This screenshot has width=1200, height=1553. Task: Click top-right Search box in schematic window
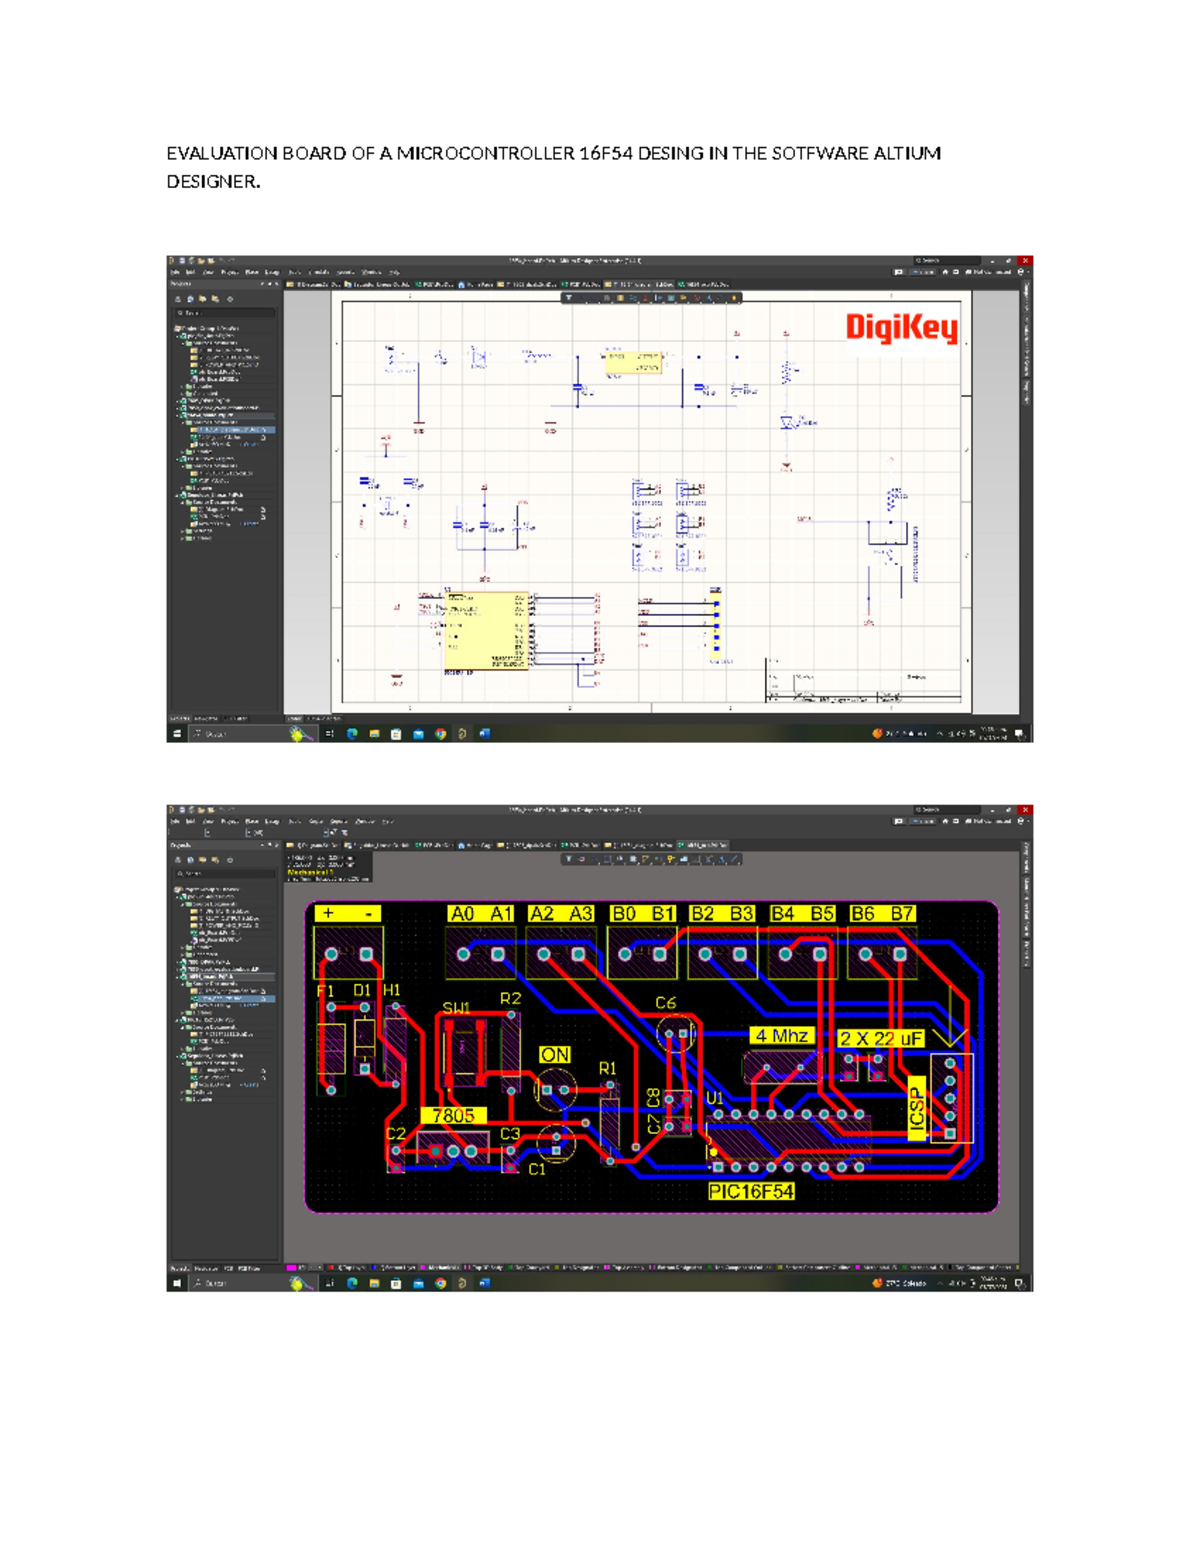click(947, 260)
